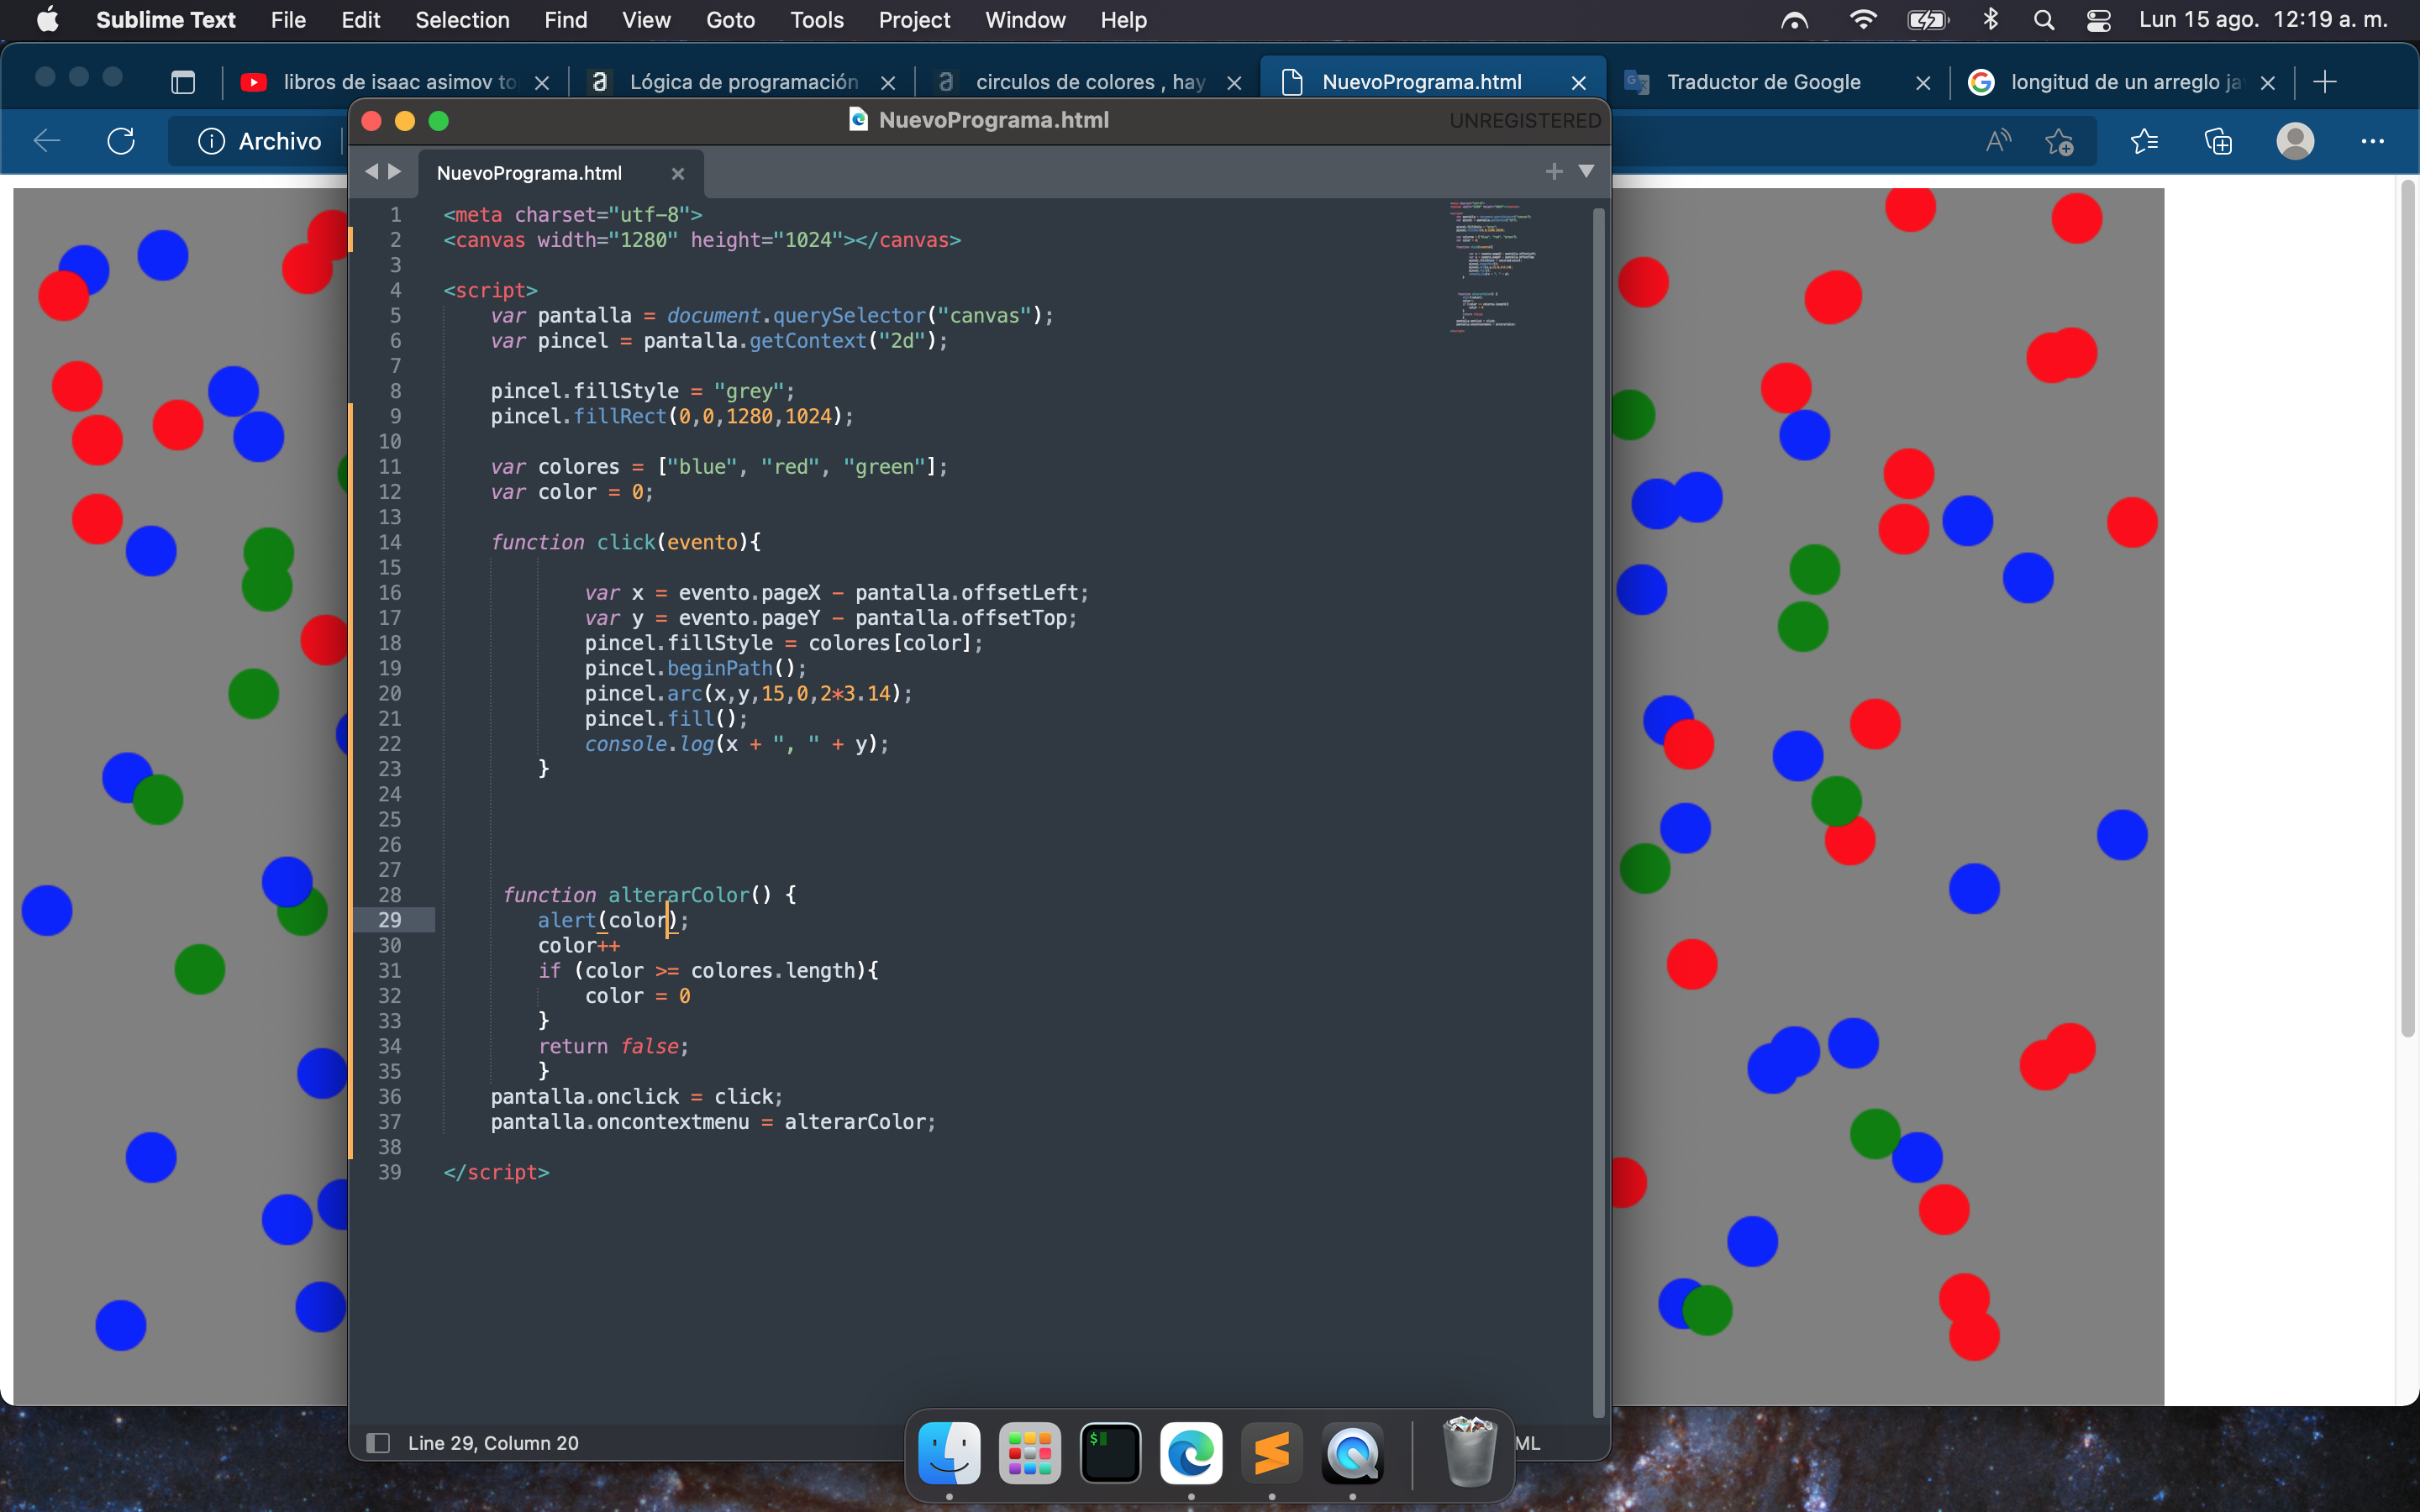This screenshot has height=1512, width=2420.
Task: Open the Edit menu
Action: pos(360,20)
